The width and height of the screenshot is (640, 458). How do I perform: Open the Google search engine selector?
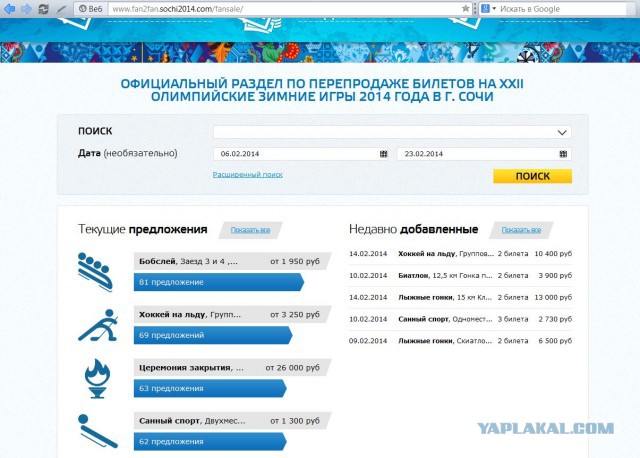[488, 9]
